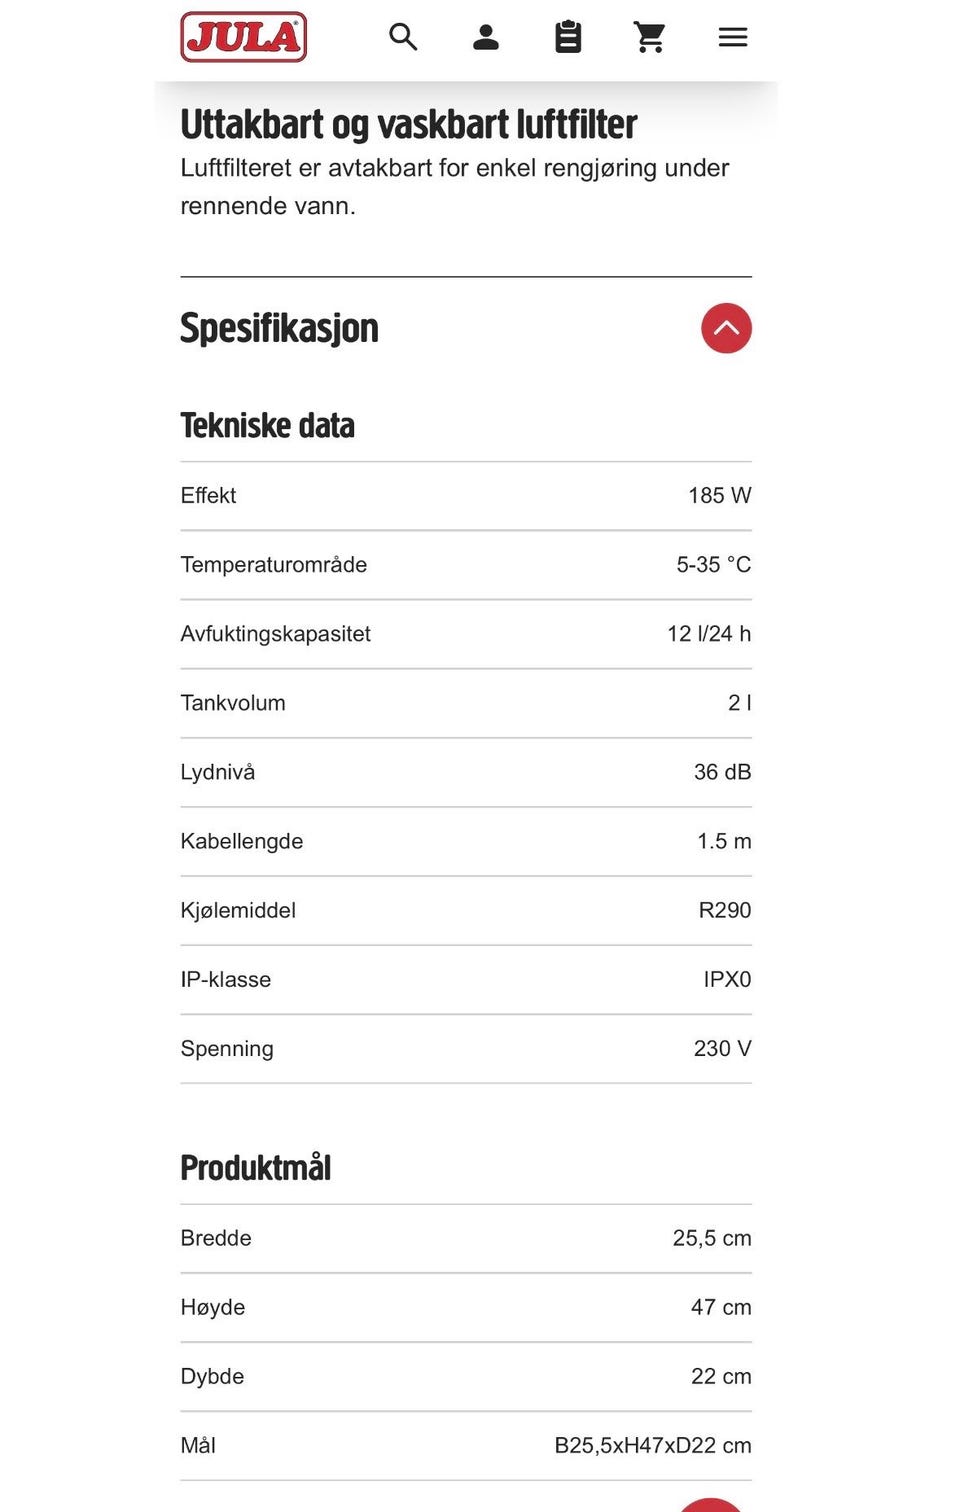The width and height of the screenshot is (960, 1512).
Task: Open the hamburger menu icon
Action: tap(733, 37)
